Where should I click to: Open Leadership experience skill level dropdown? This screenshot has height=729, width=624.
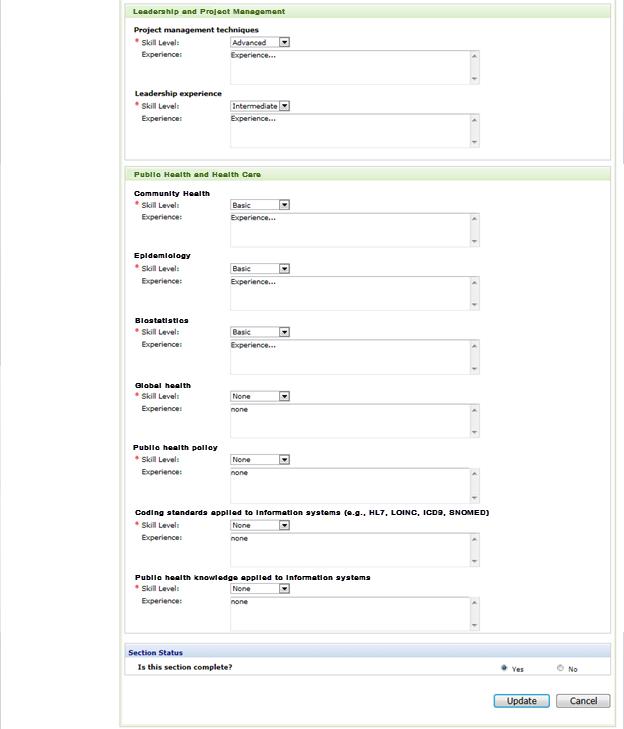click(x=260, y=106)
